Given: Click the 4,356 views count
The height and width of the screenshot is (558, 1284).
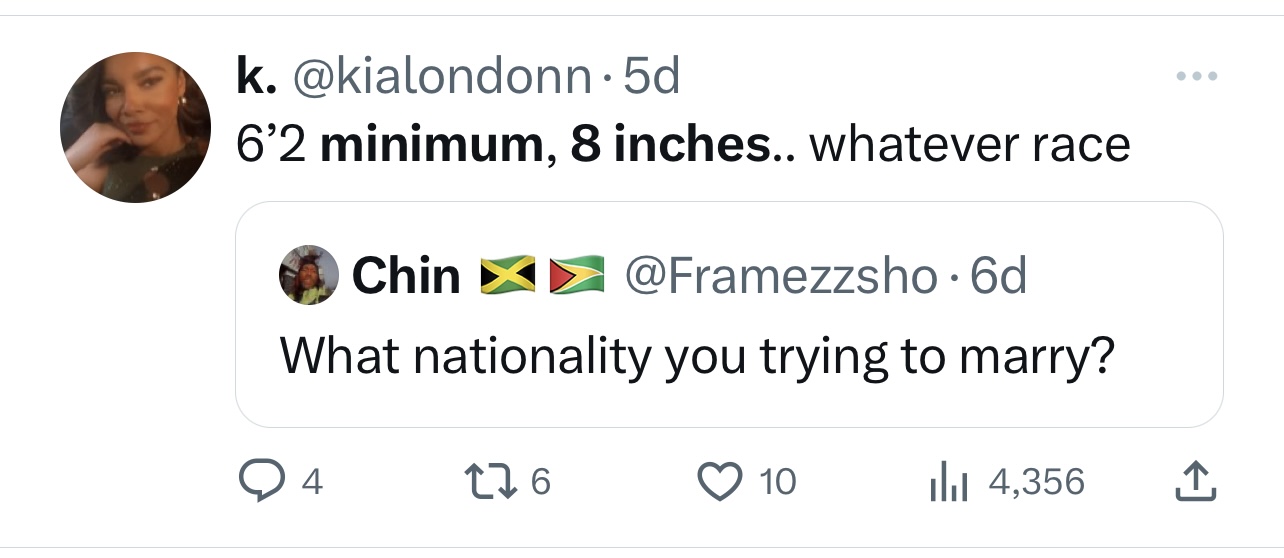Looking at the screenshot, I should click(x=1036, y=483).
